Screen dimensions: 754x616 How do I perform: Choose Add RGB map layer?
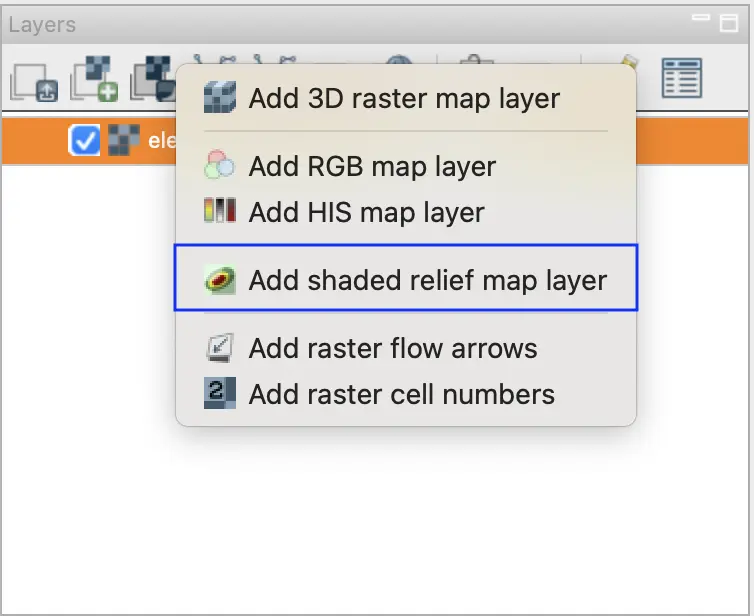(372, 166)
